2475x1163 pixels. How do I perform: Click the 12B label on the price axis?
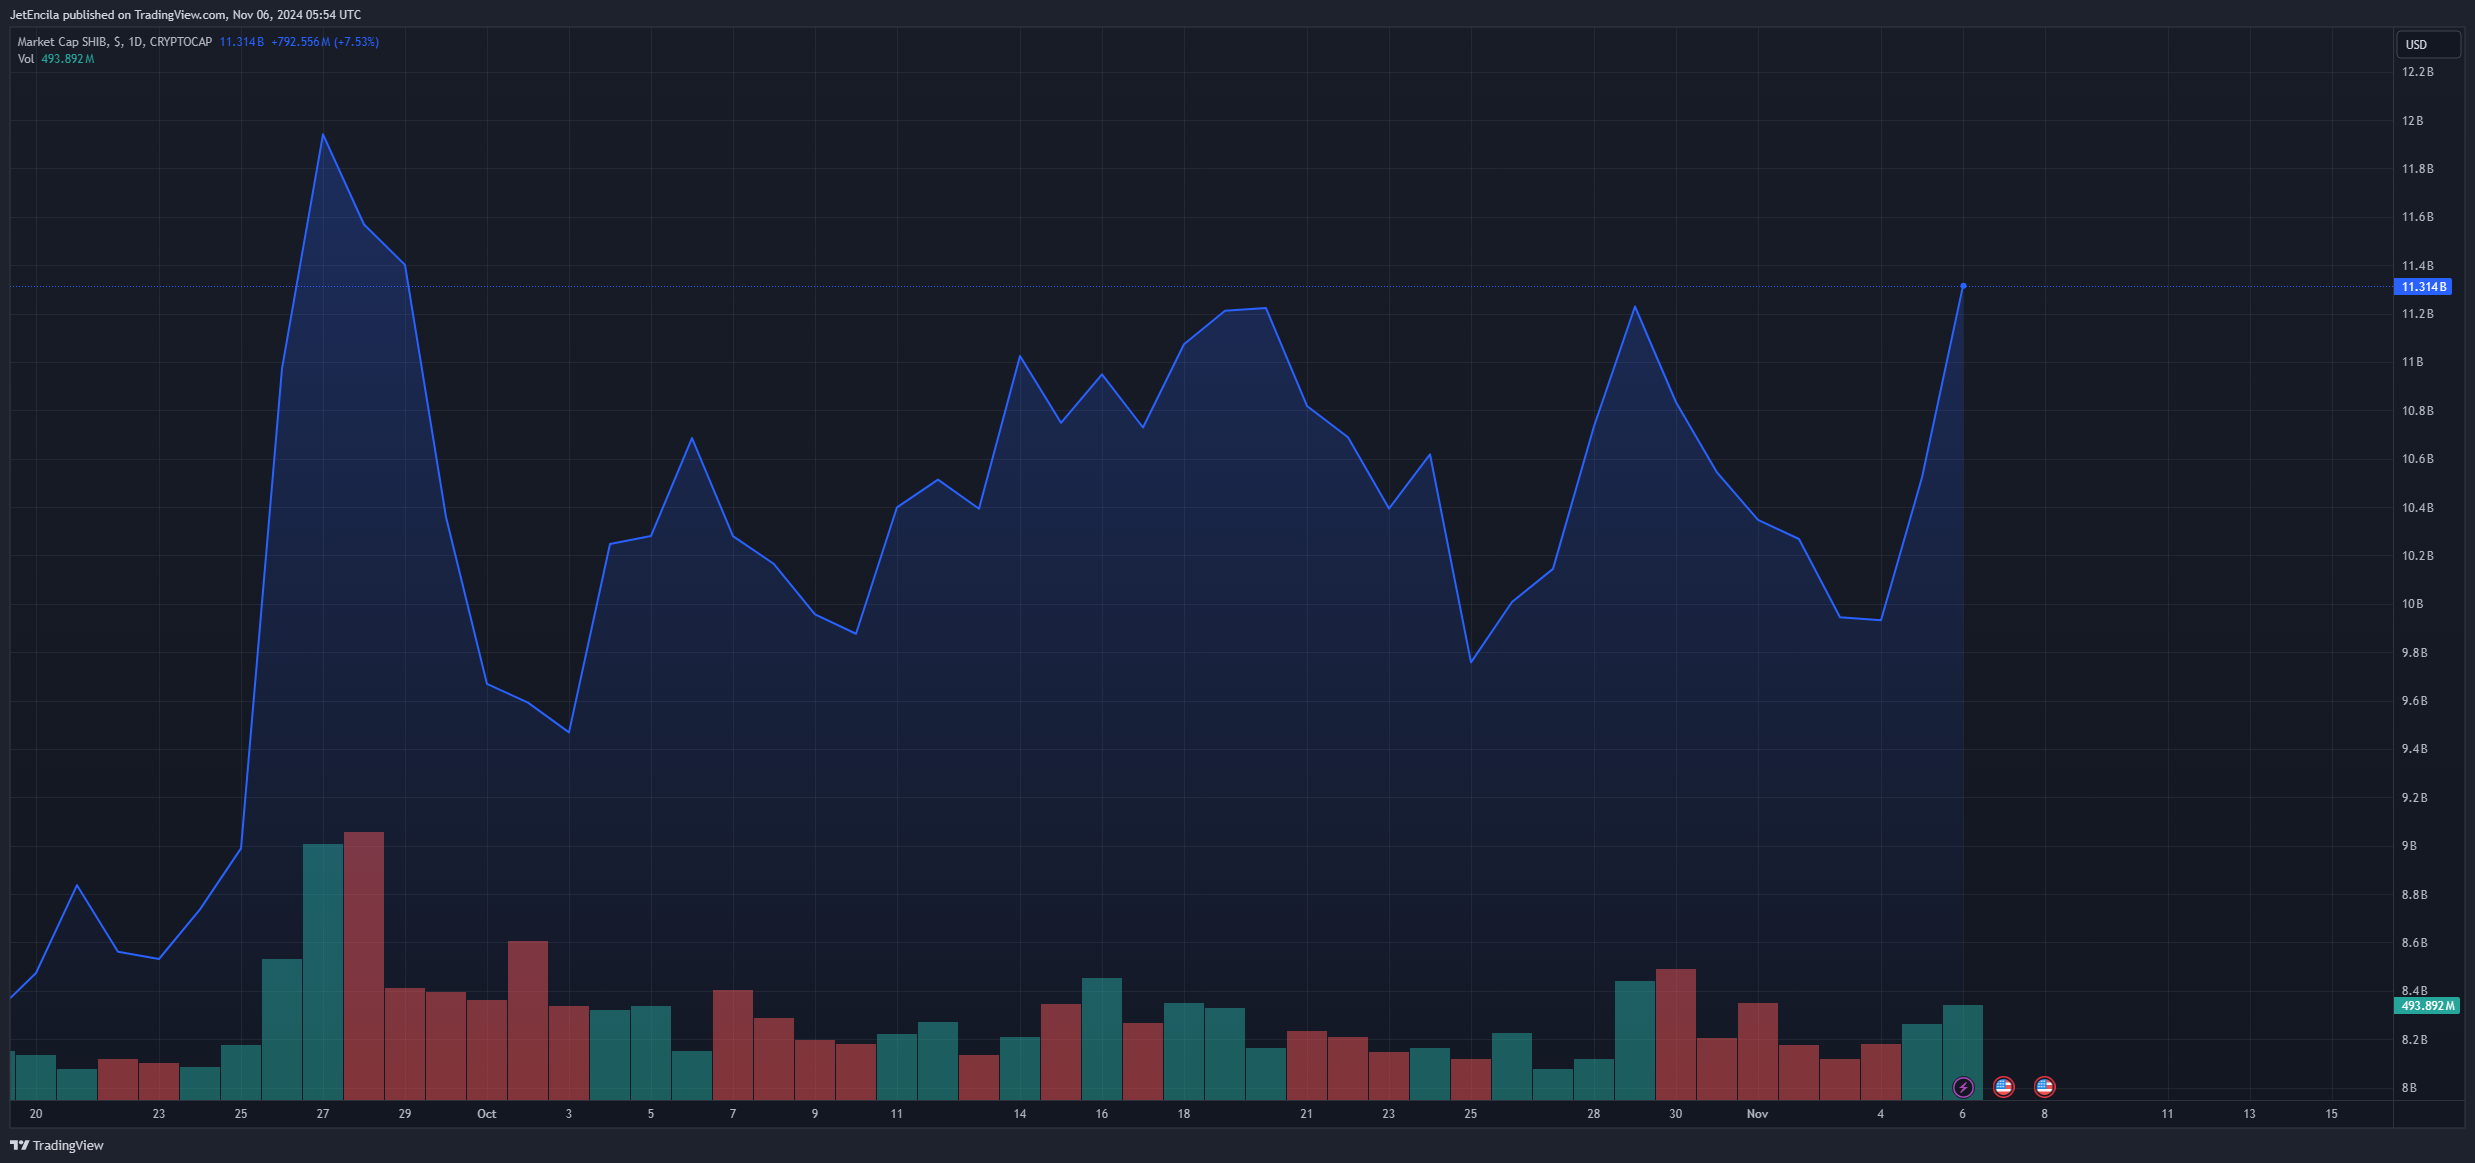pos(2412,121)
